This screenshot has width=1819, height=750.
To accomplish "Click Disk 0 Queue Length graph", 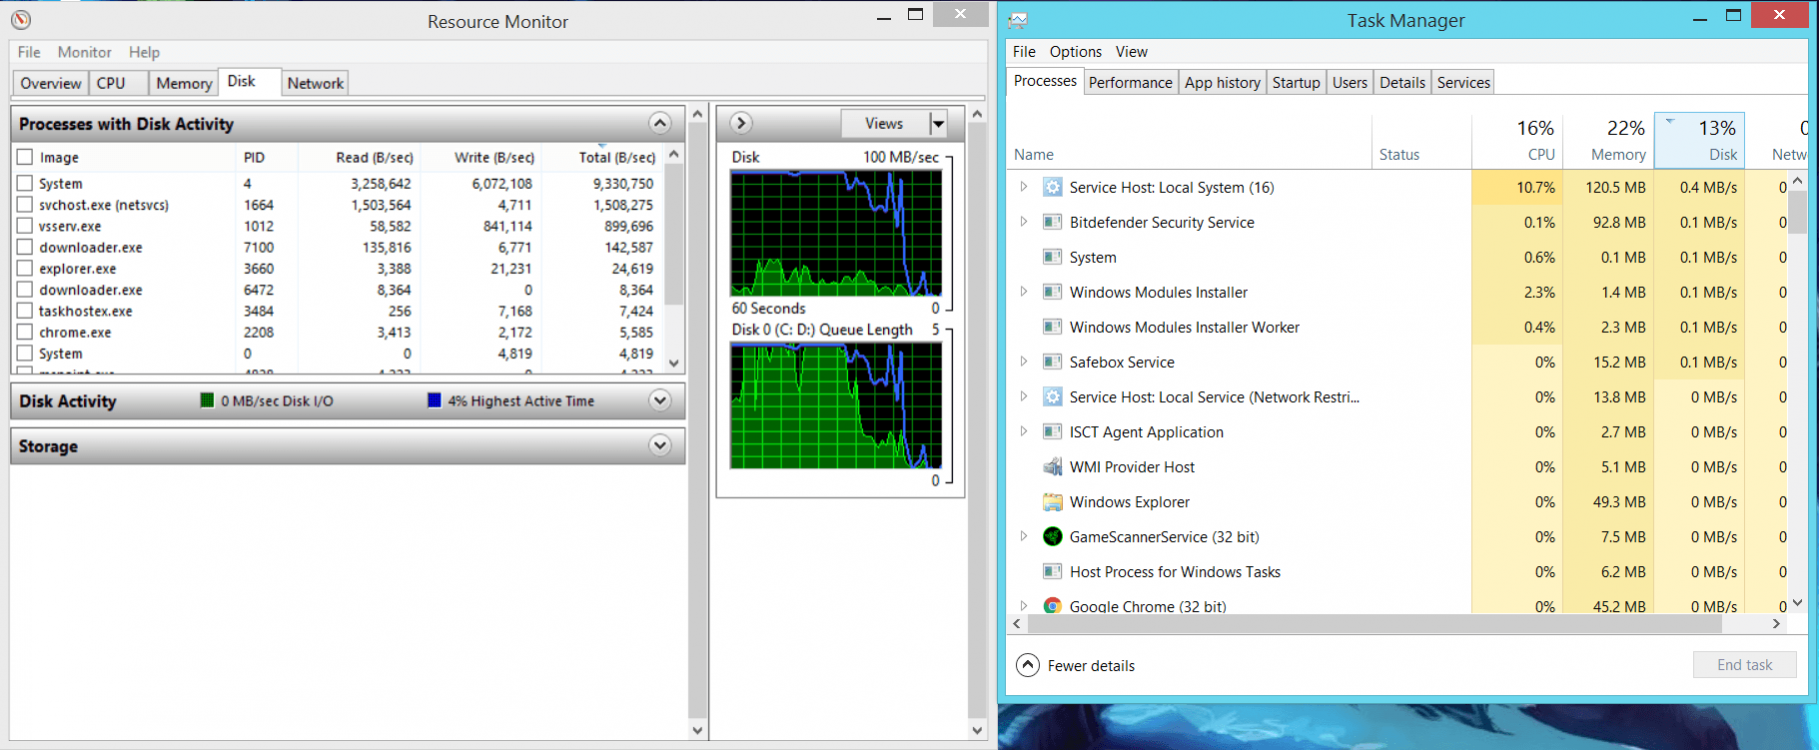I will point(836,405).
